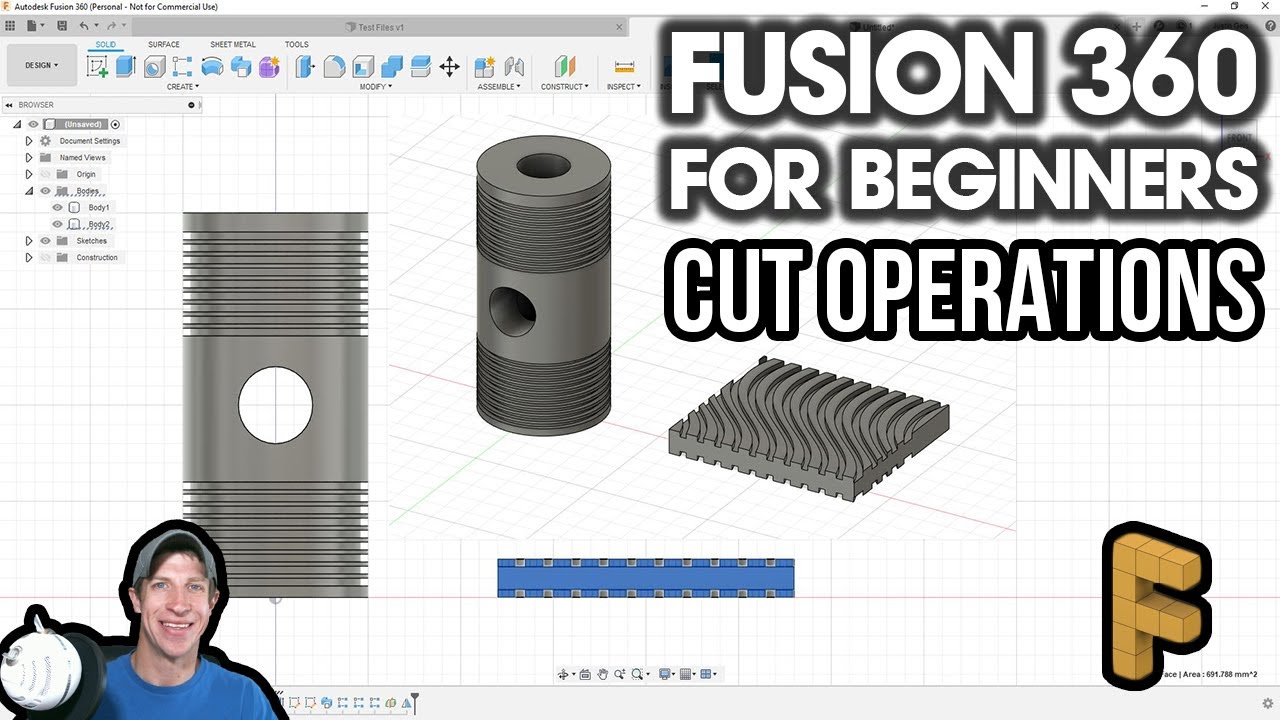Switch to the SOLID tab
The height and width of the screenshot is (720, 1280).
(105, 44)
